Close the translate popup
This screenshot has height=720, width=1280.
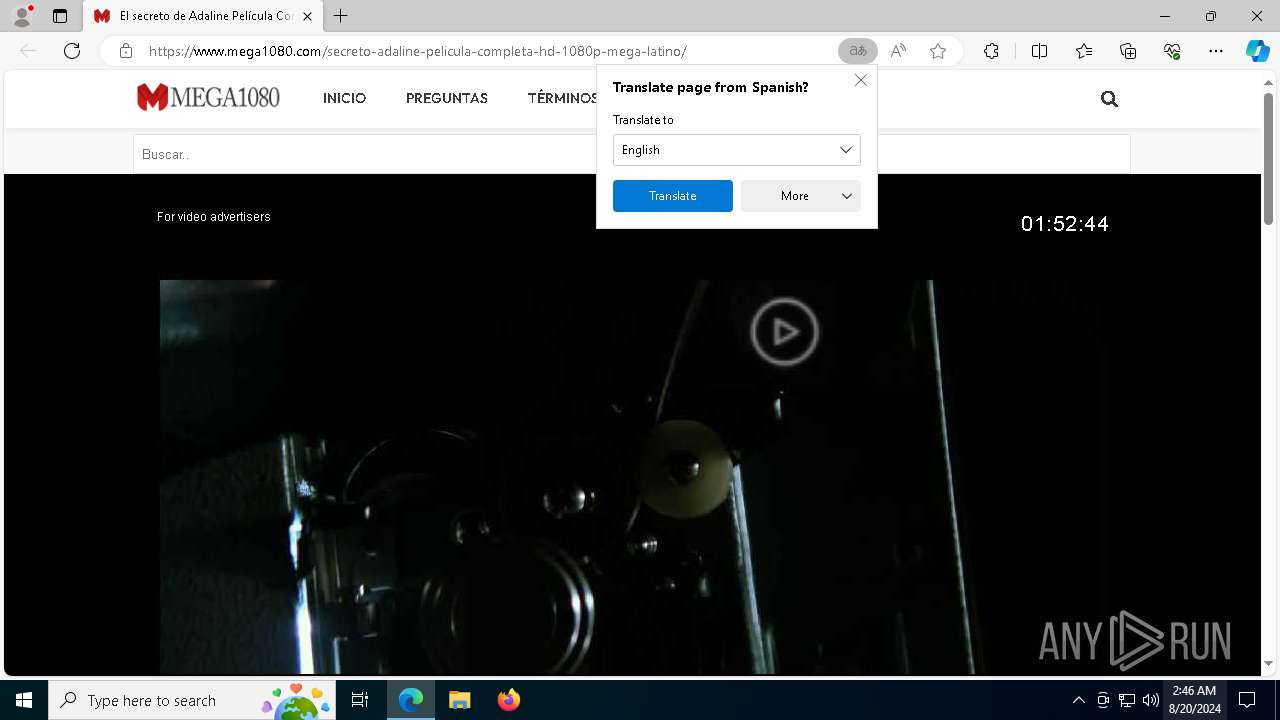(860, 80)
